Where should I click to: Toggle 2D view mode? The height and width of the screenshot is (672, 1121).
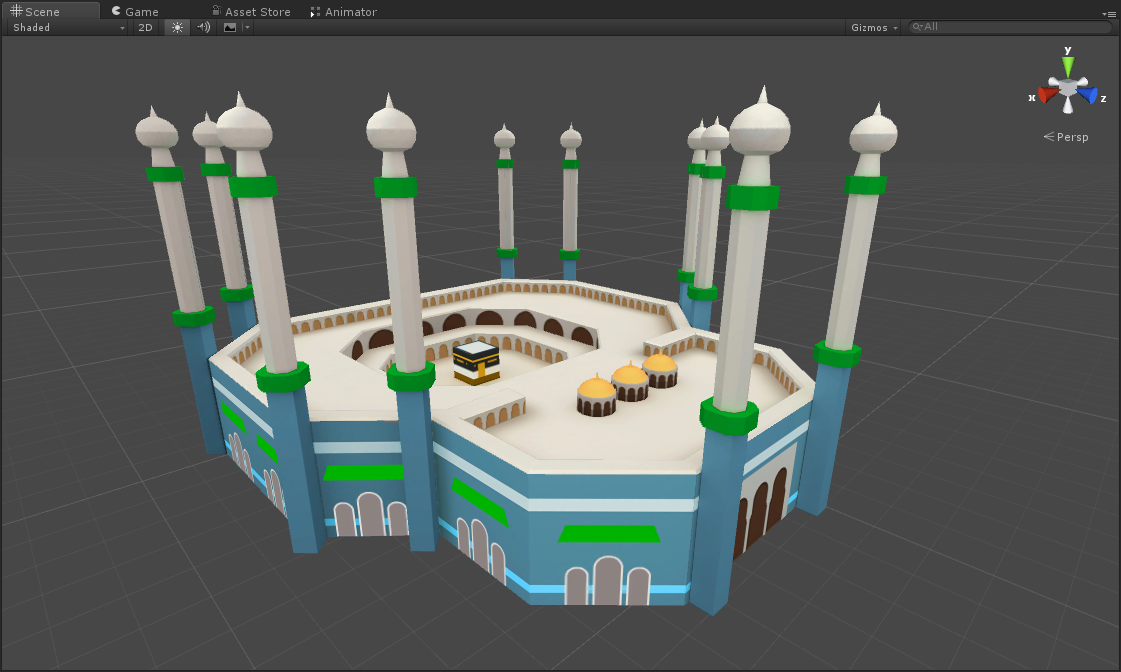145,27
